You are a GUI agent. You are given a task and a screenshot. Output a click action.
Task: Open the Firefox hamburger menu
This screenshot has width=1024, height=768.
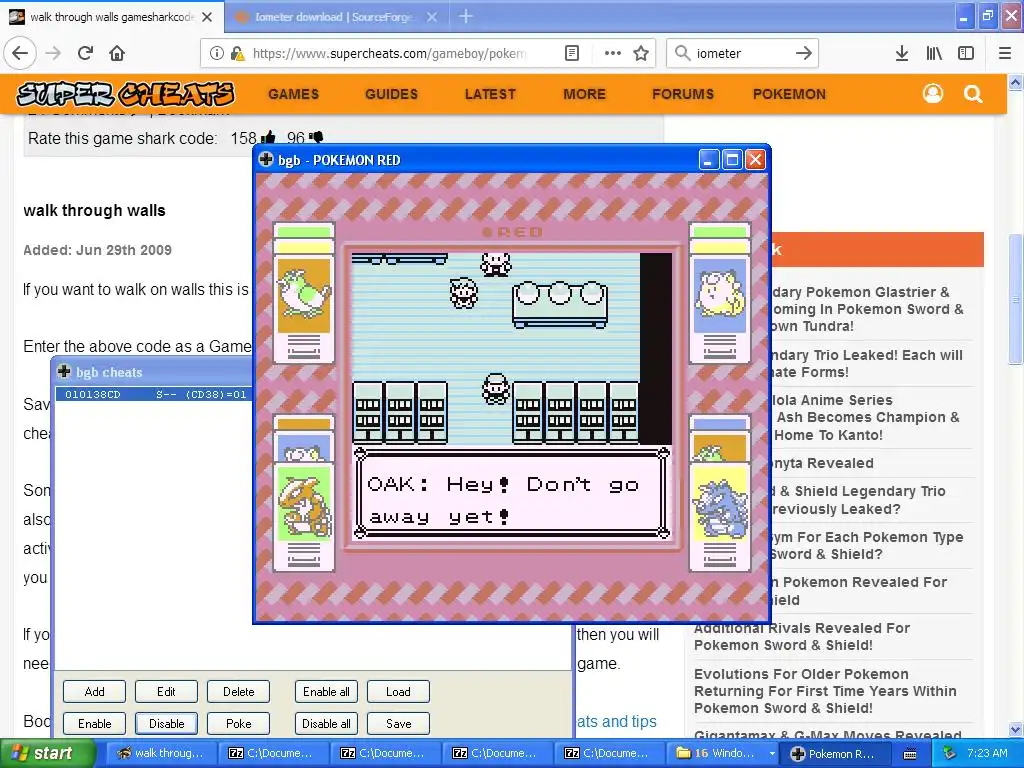tap(1005, 53)
